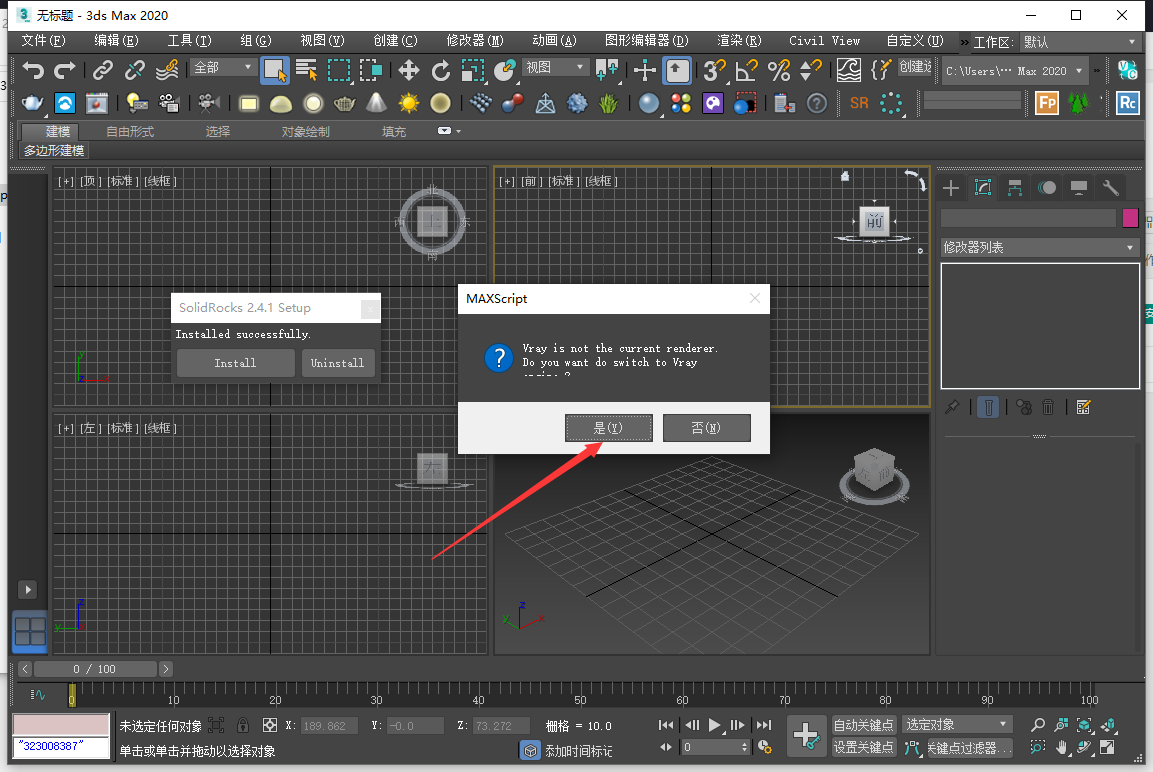Click the help question mark toolbar icon
The image size is (1153, 772).
pos(817,103)
